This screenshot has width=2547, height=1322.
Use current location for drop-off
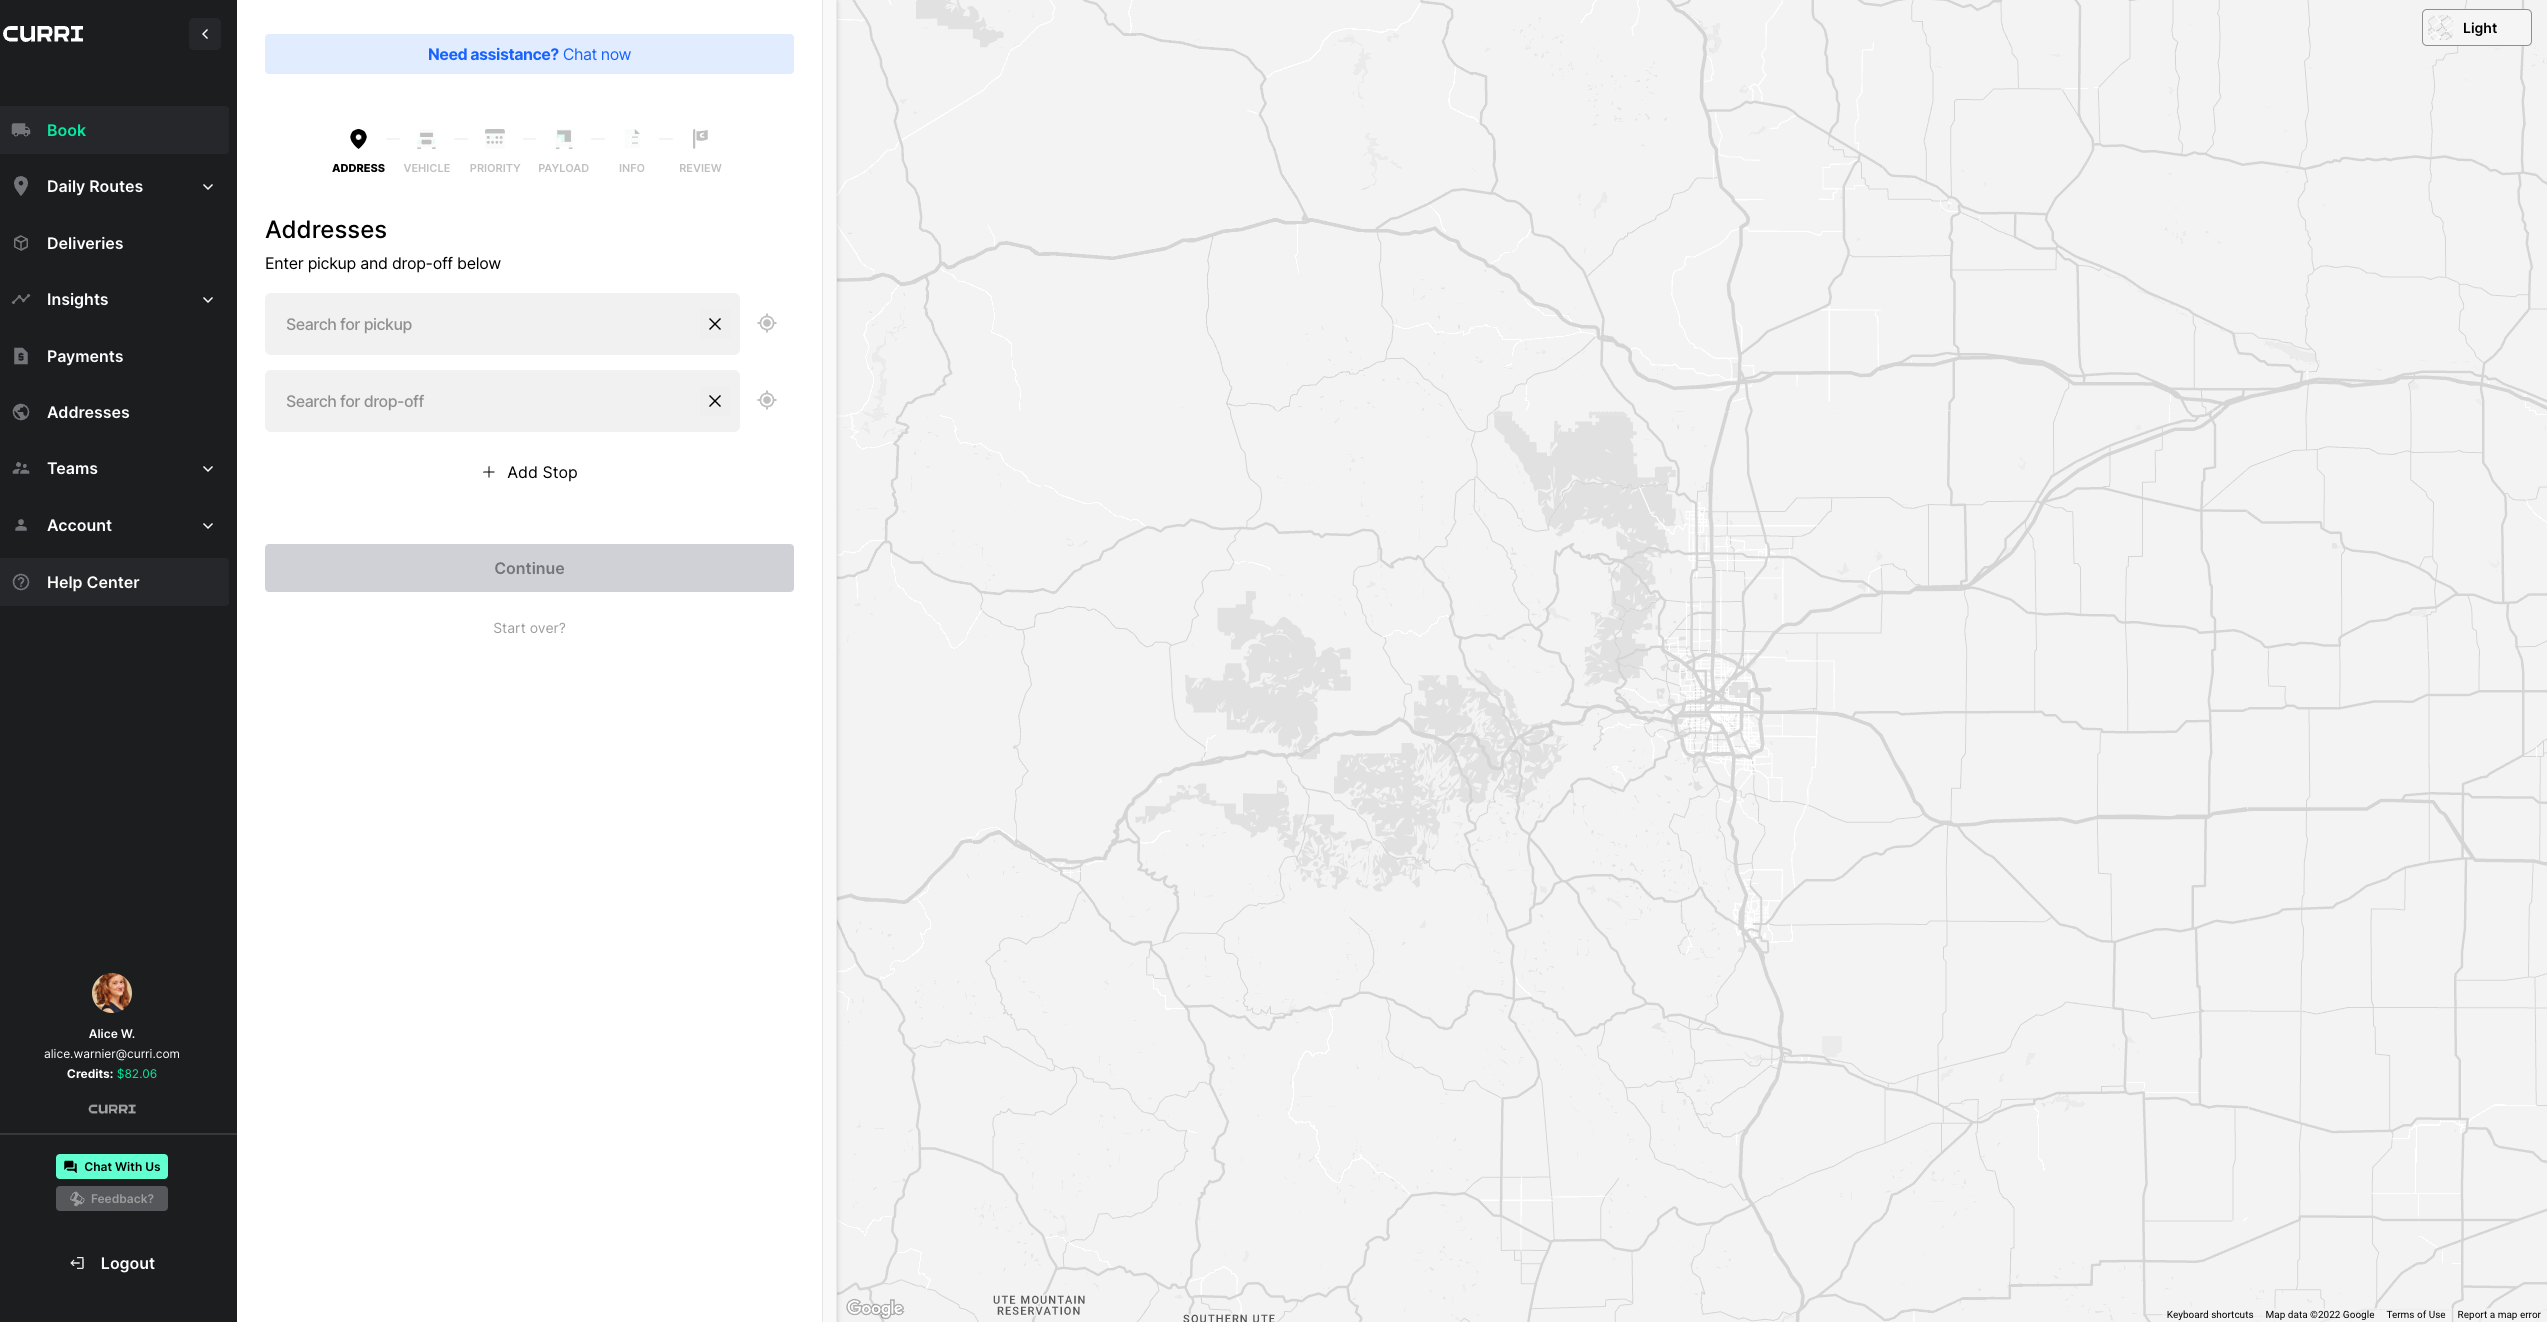(x=767, y=401)
